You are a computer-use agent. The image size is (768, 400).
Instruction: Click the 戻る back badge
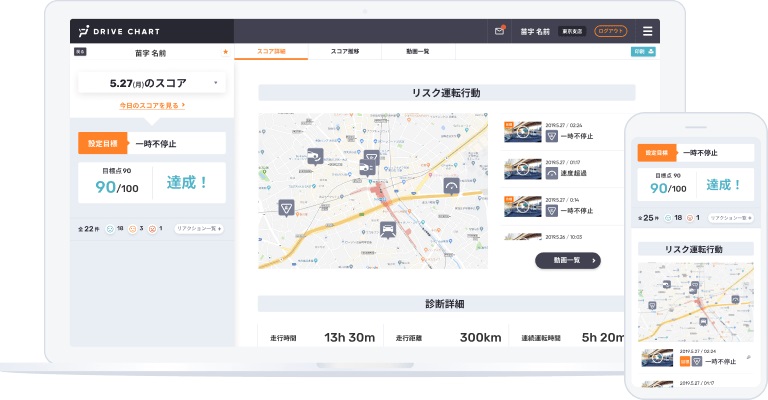(80, 51)
